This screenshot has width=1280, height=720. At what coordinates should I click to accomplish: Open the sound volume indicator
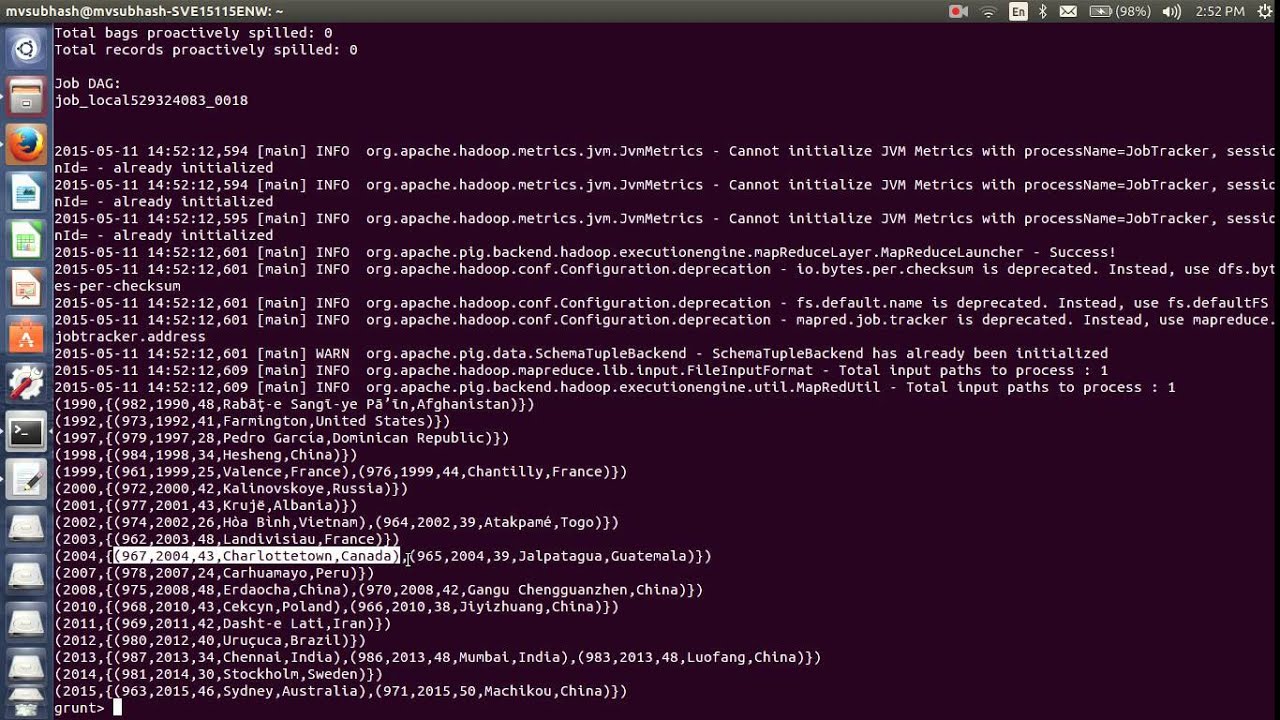[1172, 11]
